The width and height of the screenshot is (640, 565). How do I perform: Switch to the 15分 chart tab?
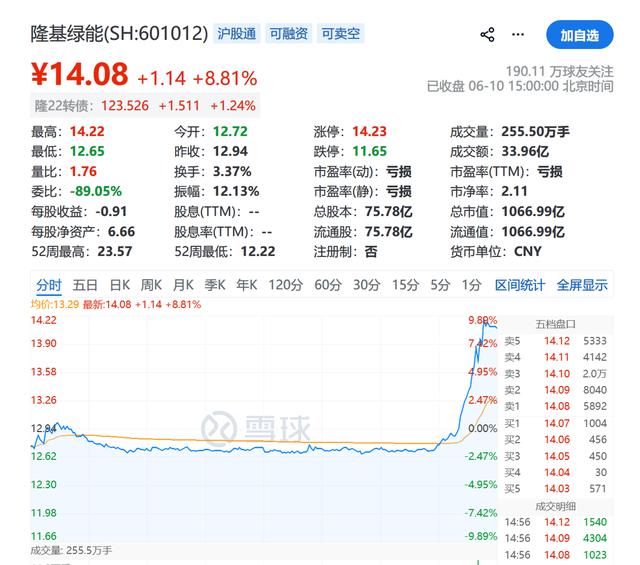click(405, 285)
